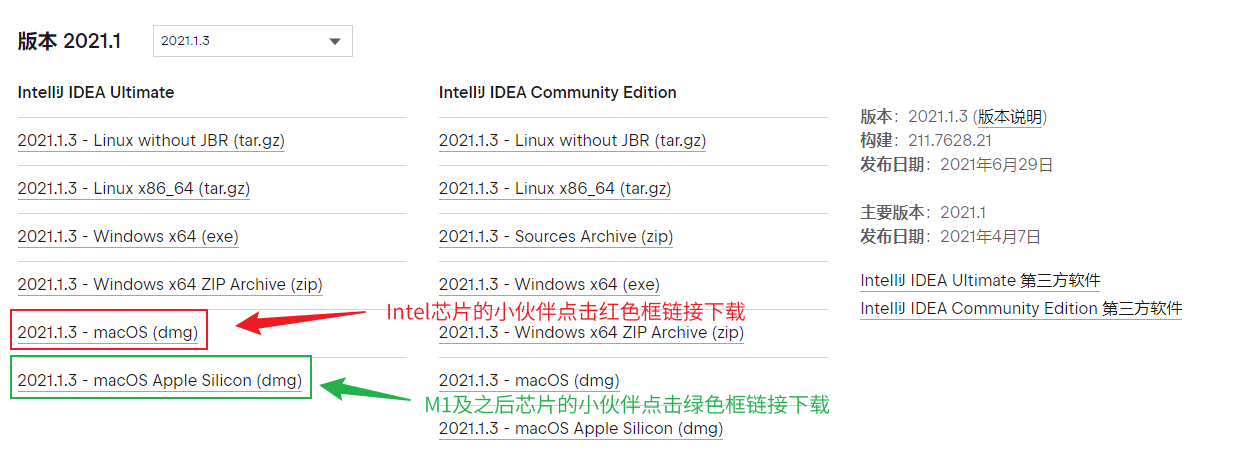The height and width of the screenshot is (466, 1253).
Task: Click the red arrow annotation
Action: (x=299, y=321)
